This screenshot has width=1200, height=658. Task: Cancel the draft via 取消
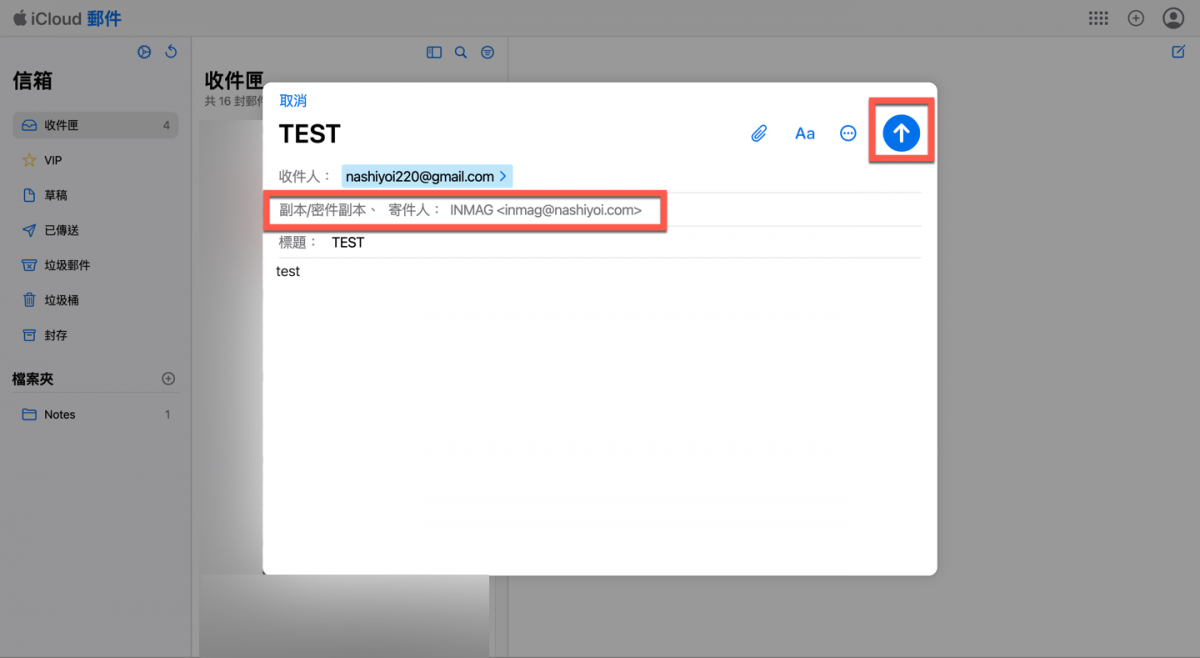[x=293, y=101]
